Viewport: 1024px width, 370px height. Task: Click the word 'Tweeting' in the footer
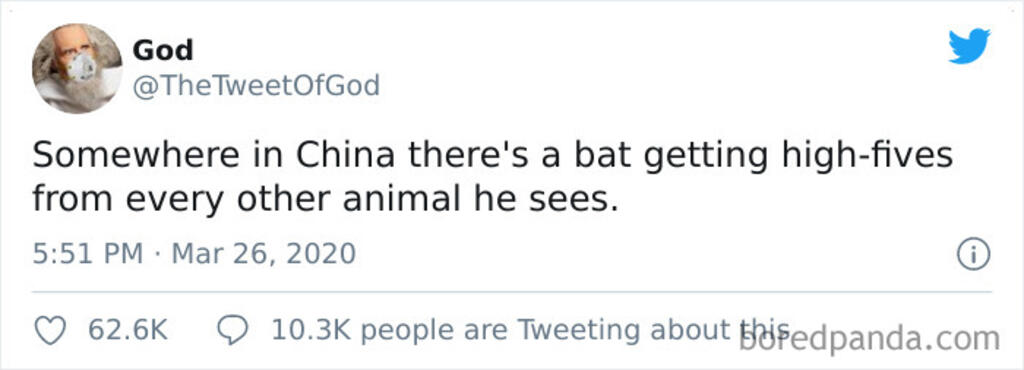pos(577,331)
